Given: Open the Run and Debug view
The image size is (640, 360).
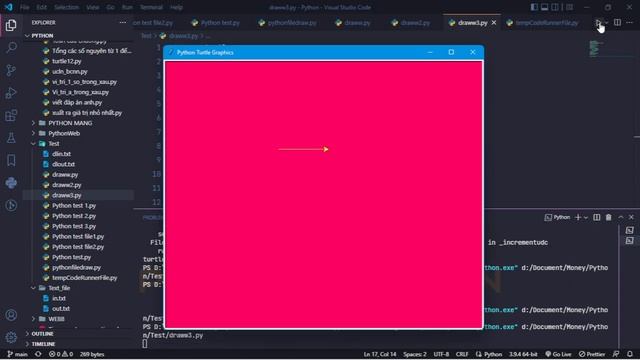Looking at the screenshot, I should coord(11,93).
